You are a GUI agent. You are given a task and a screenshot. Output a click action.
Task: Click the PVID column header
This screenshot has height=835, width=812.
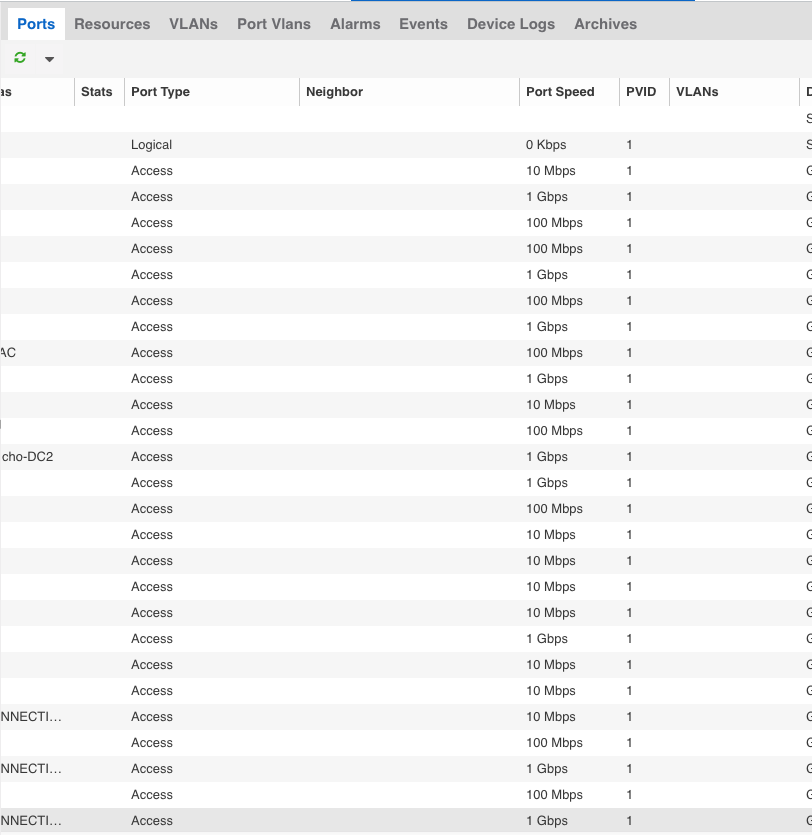641,92
